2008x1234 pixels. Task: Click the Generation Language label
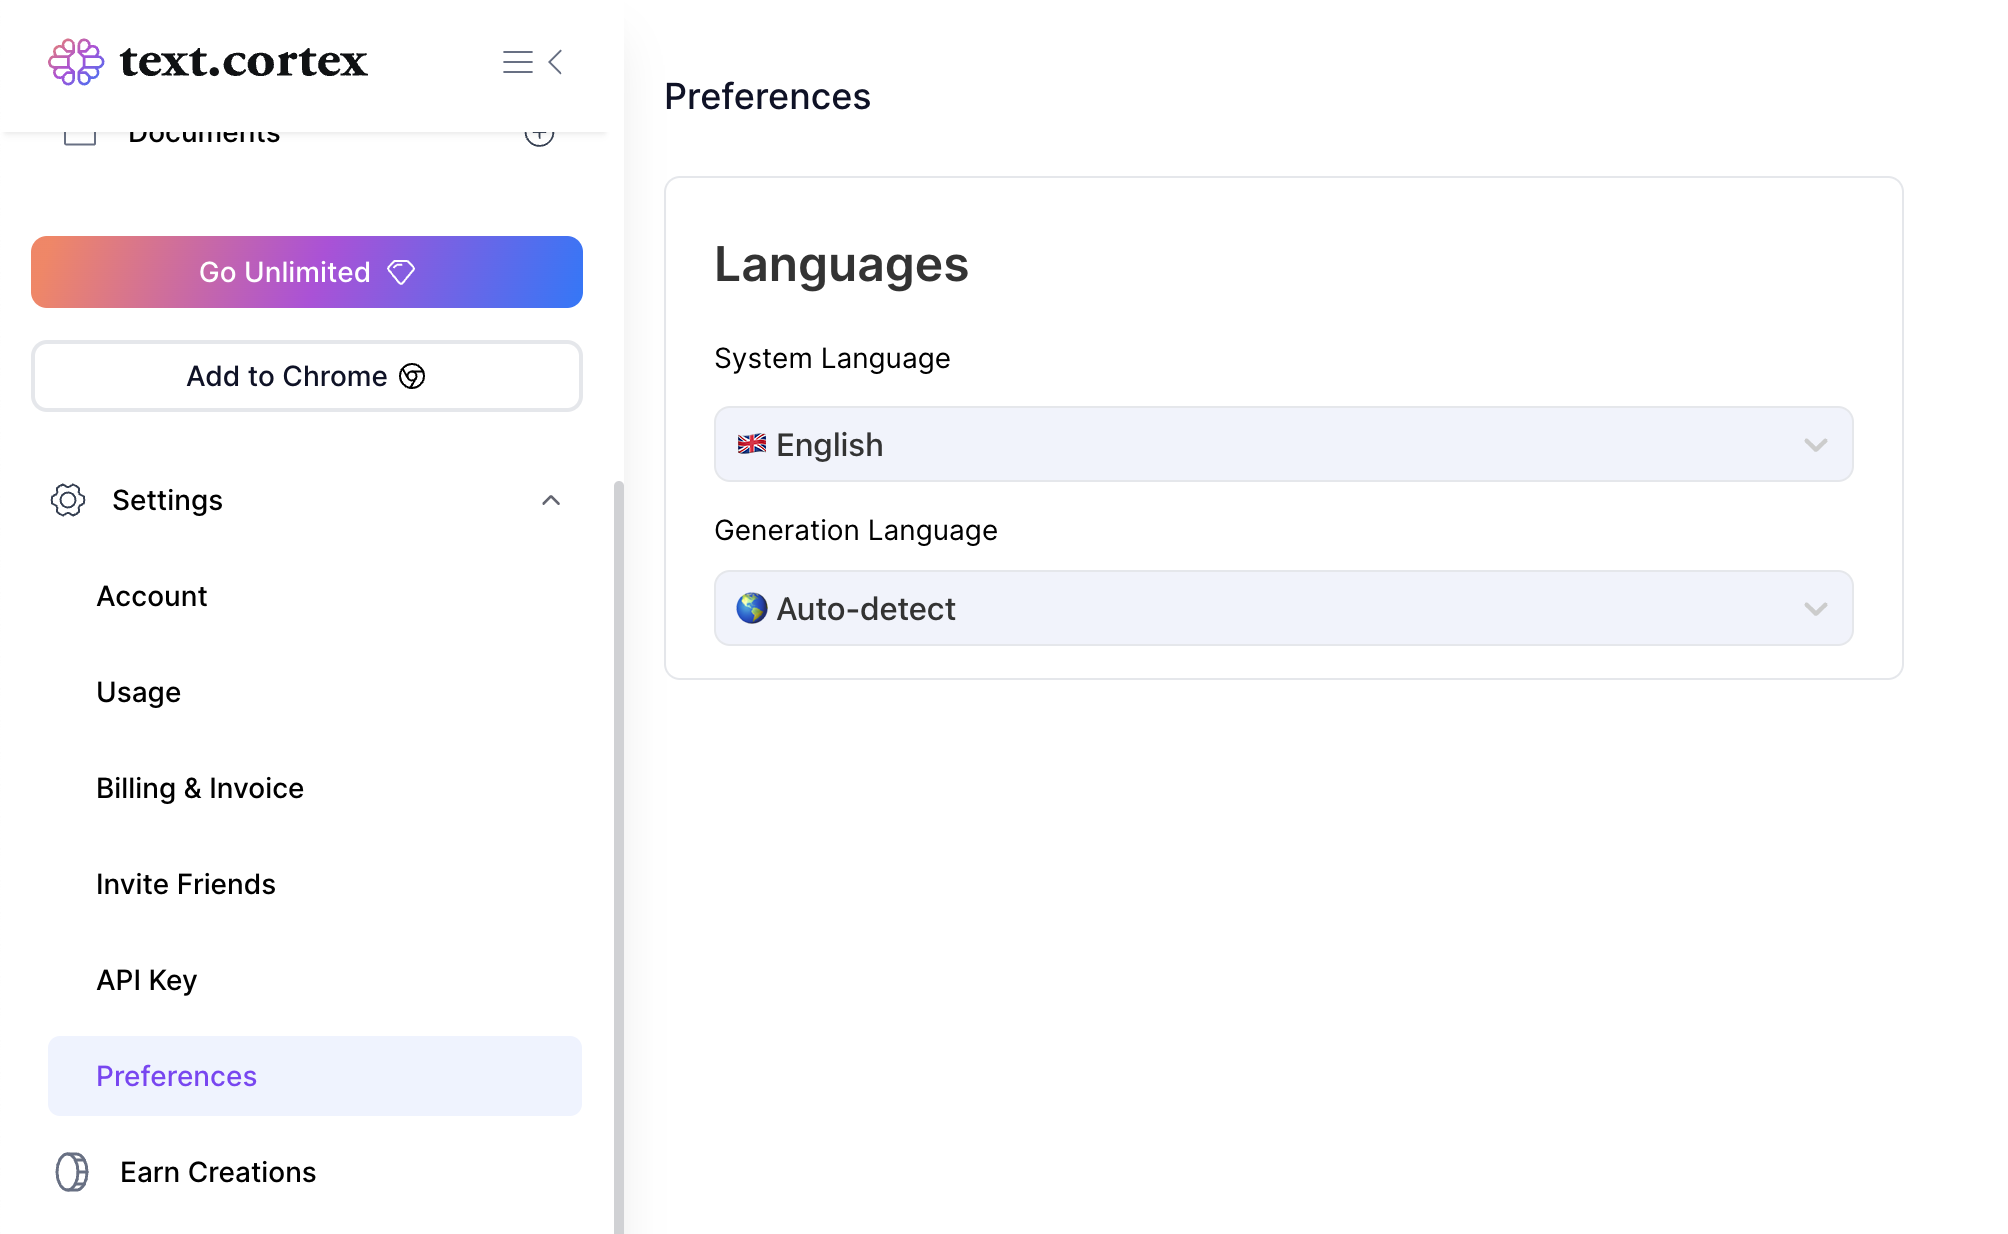(856, 530)
